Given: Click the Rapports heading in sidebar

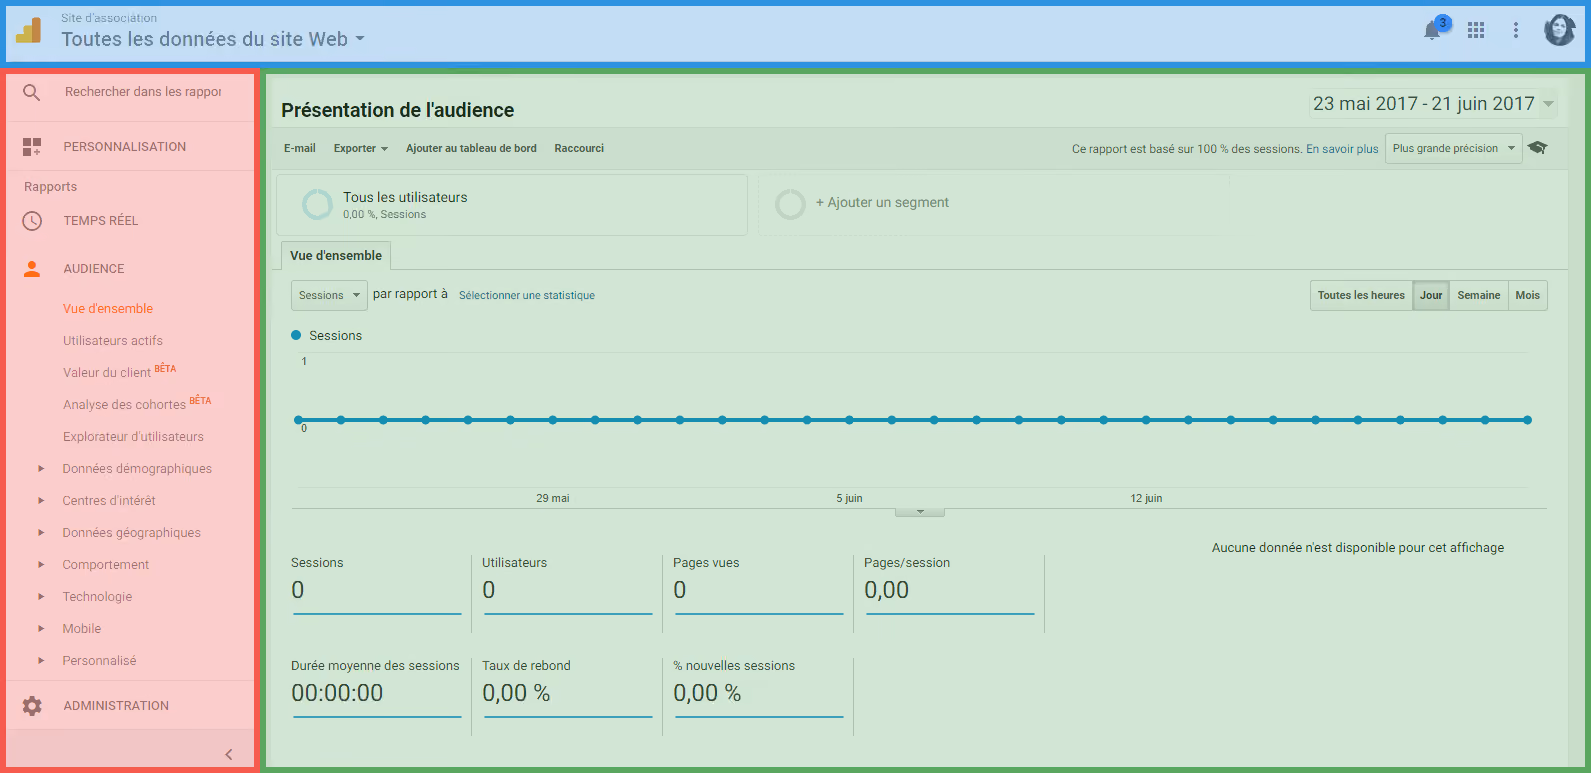Looking at the screenshot, I should 51,187.
